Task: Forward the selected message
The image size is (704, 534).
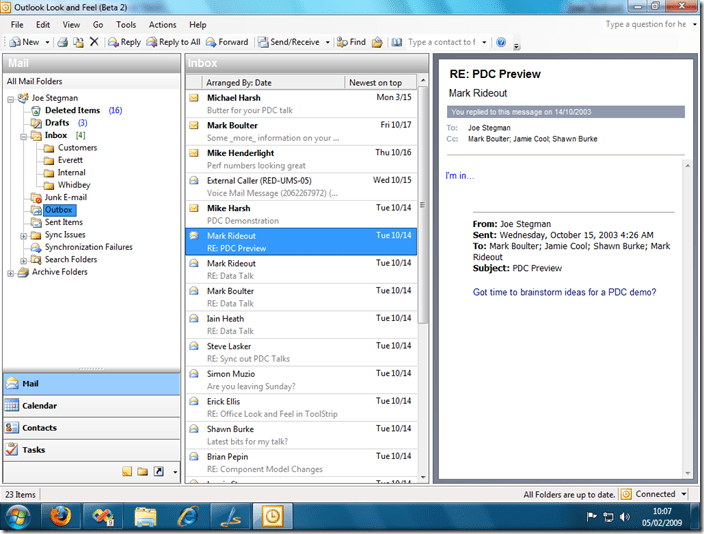Action: (227, 42)
